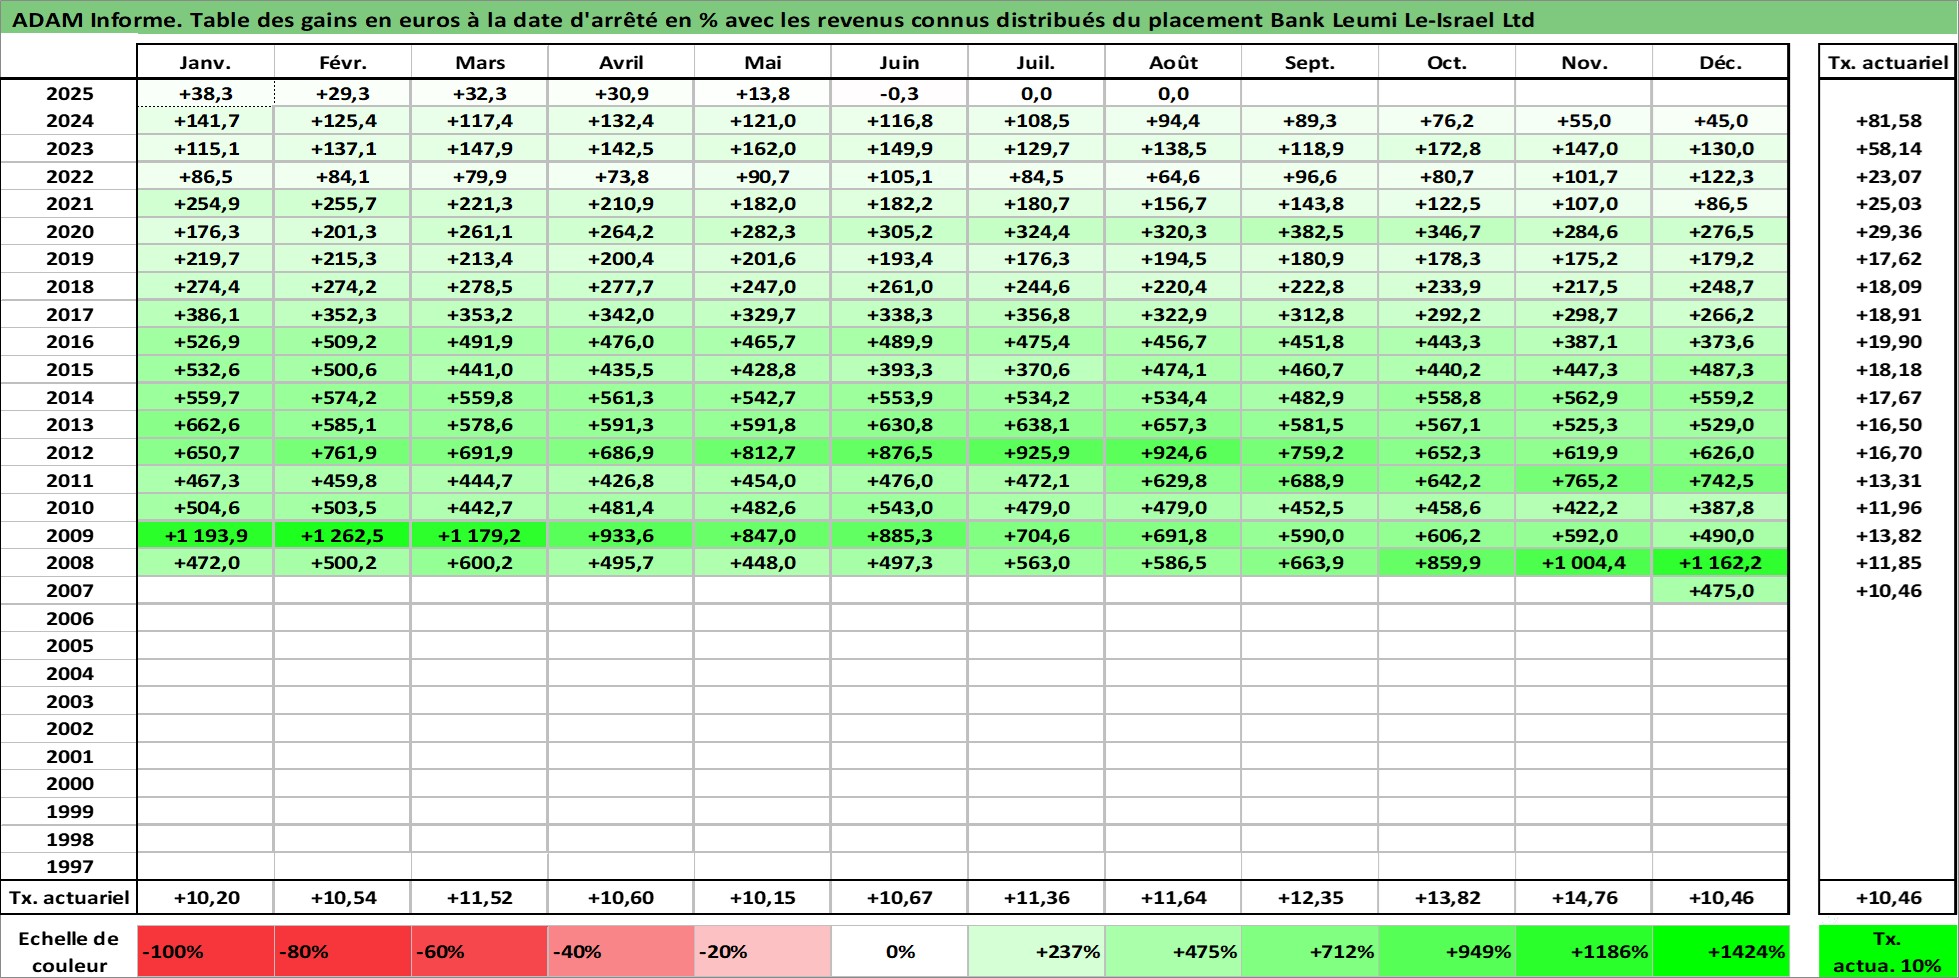The image size is (1959, 978).
Task: Click the cell +45,0 in Déc. 2024
Action: (1720, 120)
